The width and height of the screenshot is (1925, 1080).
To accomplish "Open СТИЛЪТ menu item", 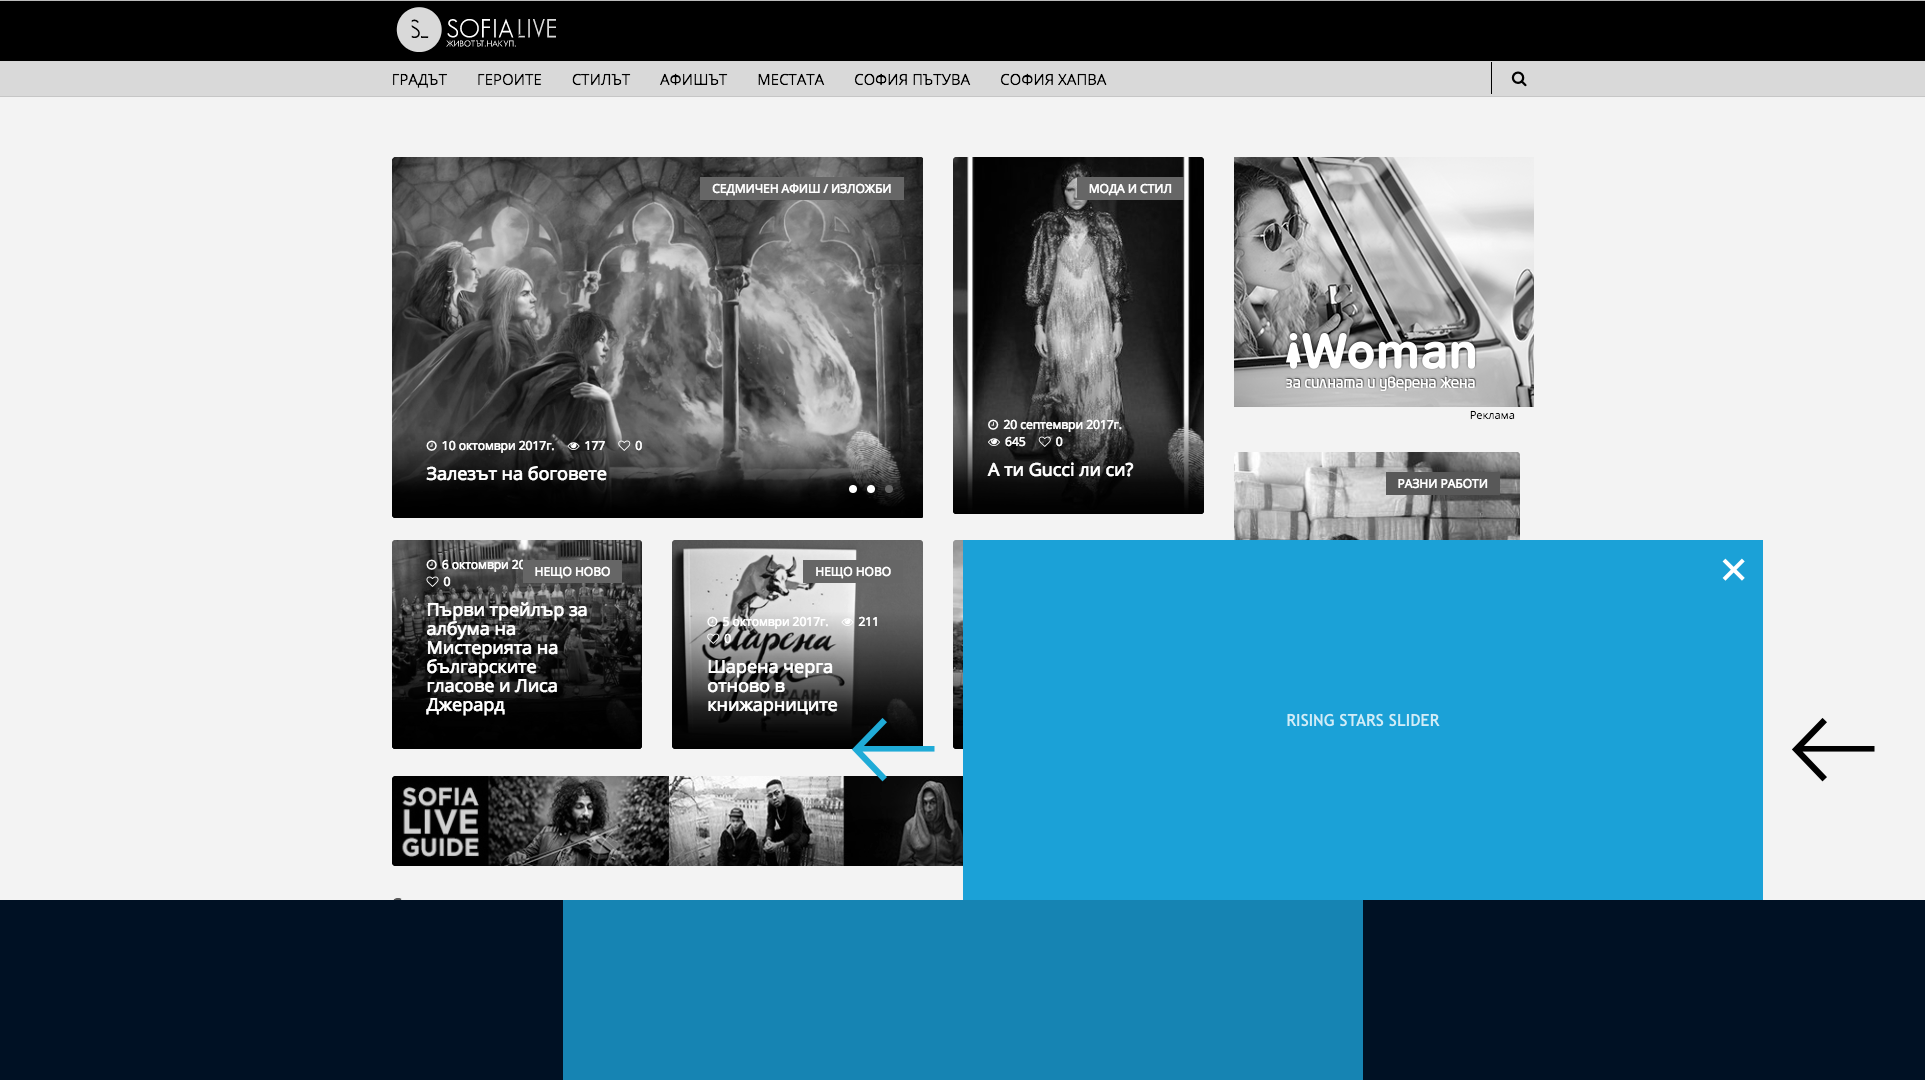I will pyautogui.click(x=600, y=80).
